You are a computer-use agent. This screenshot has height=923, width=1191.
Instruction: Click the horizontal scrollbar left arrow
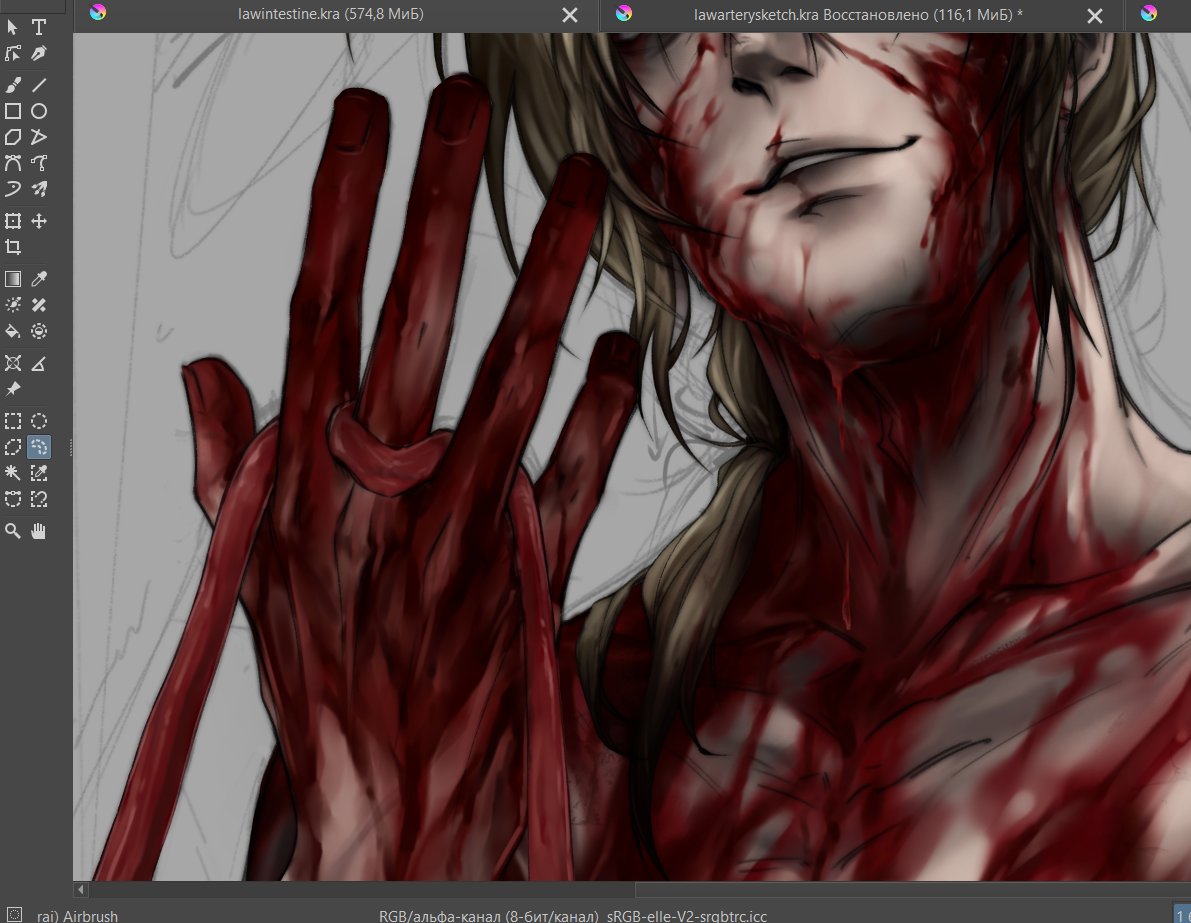[81, 890]
